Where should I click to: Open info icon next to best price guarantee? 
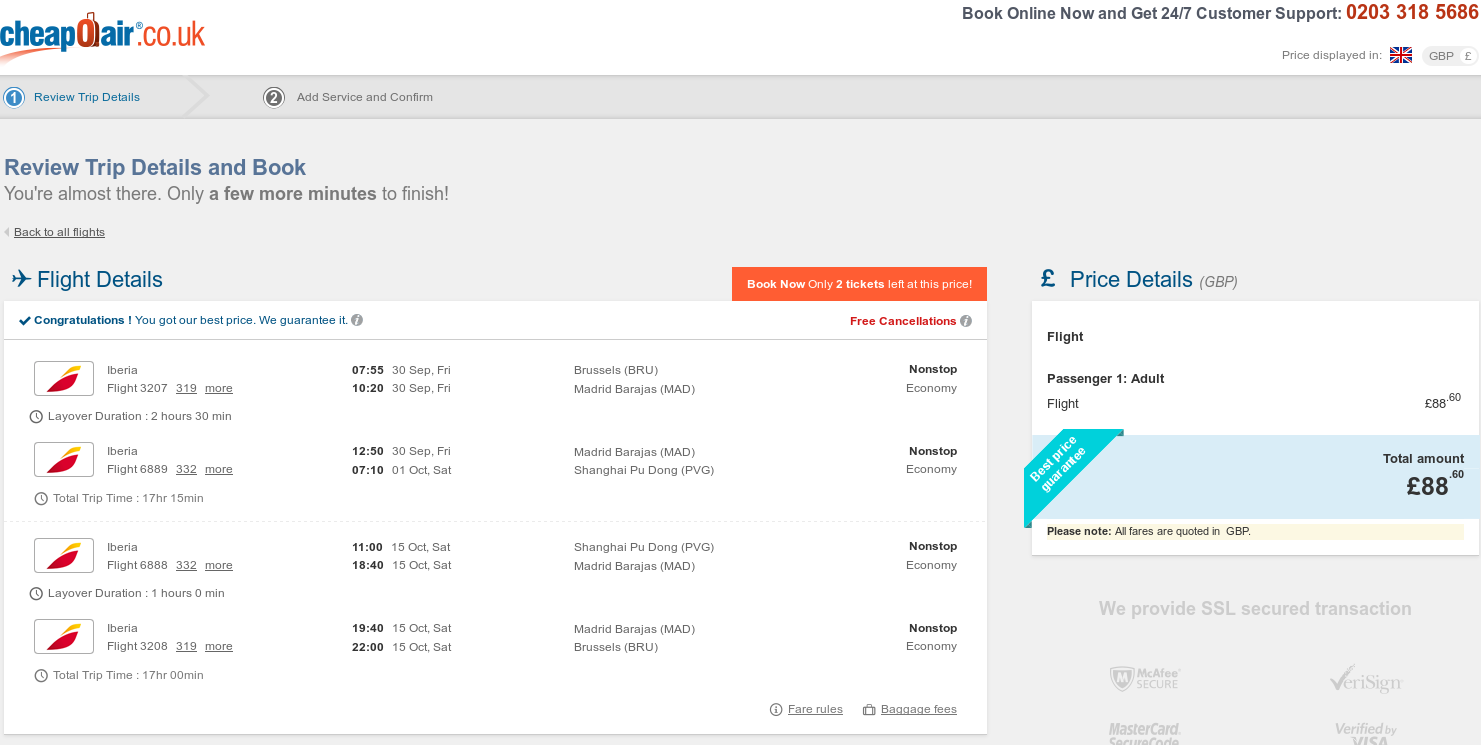pyautogui.click(x=357, y=320)
